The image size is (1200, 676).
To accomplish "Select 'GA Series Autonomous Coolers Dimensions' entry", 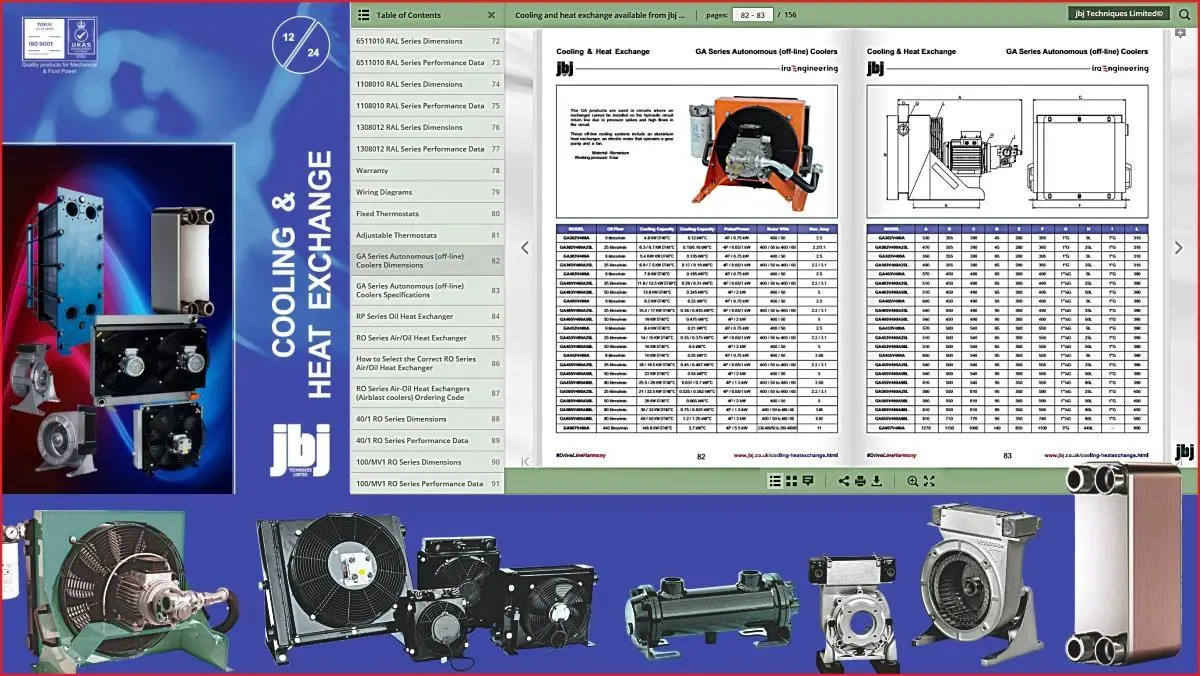I will (427, 260).
